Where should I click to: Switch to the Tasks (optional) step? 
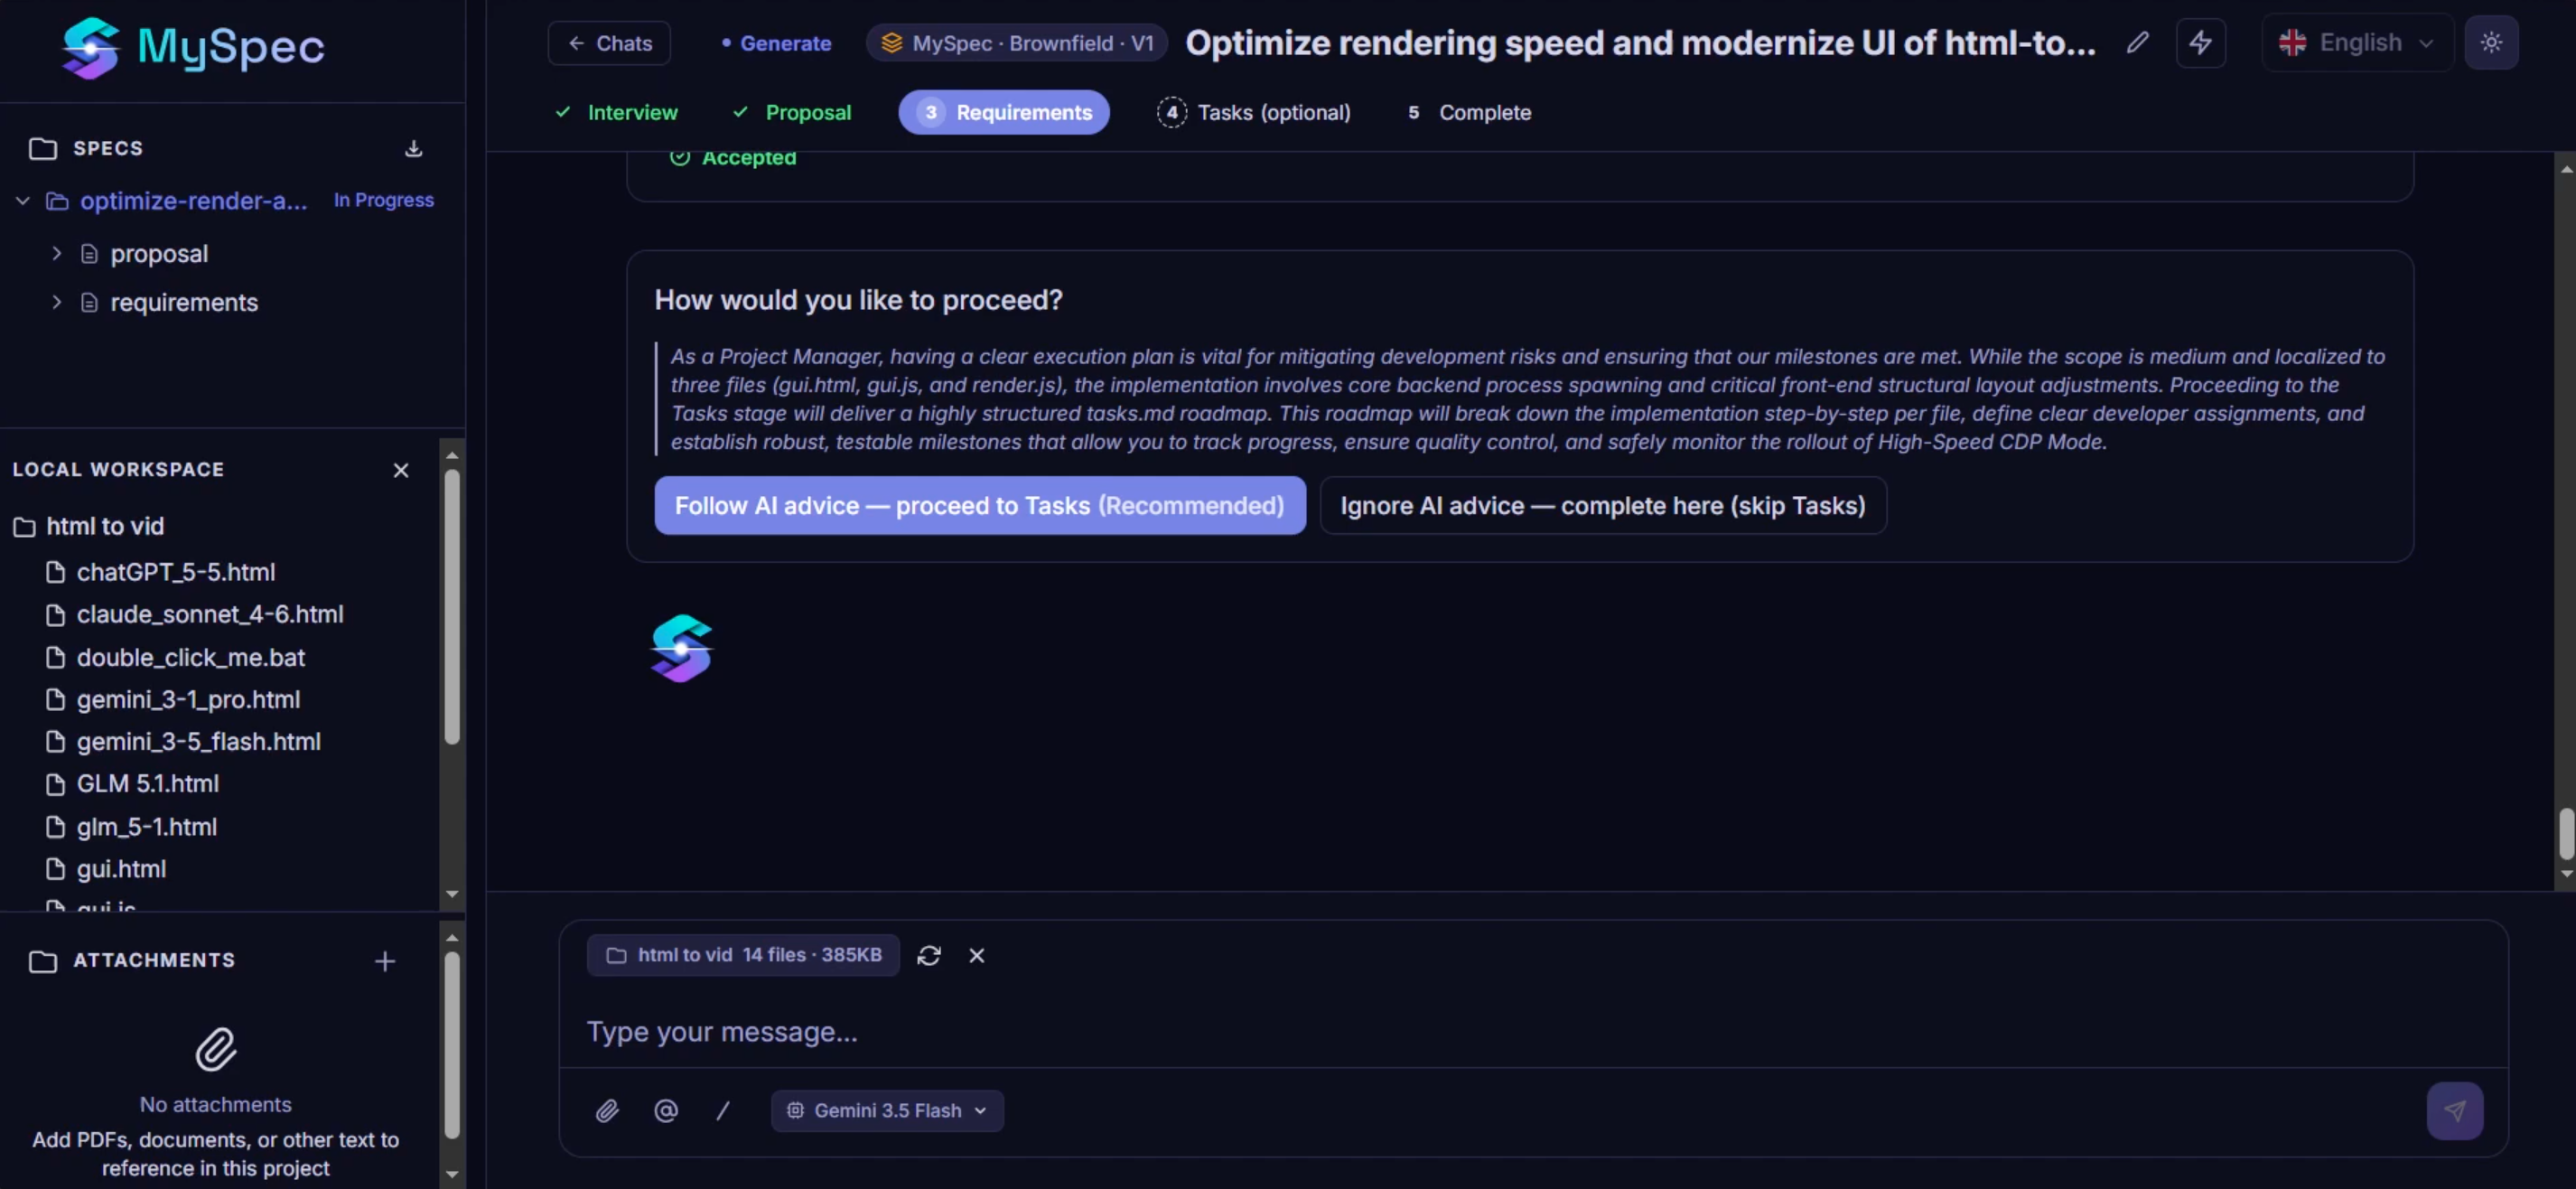[x=1254, y=112]
